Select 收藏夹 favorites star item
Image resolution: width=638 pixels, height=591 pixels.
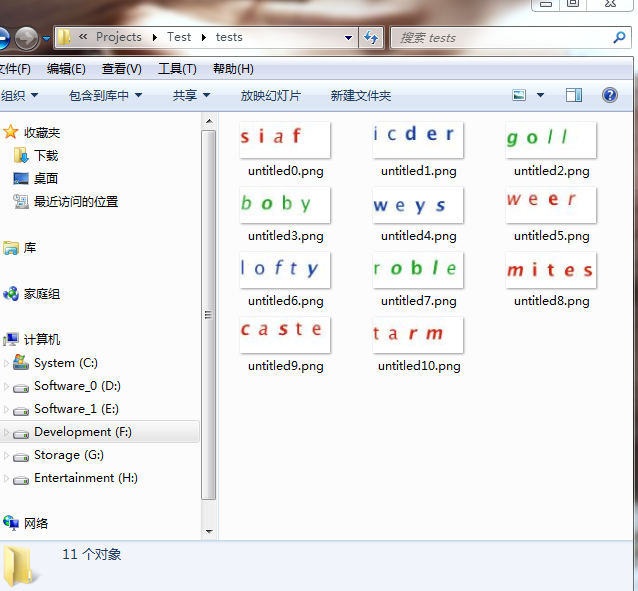[x=31, y=132]
